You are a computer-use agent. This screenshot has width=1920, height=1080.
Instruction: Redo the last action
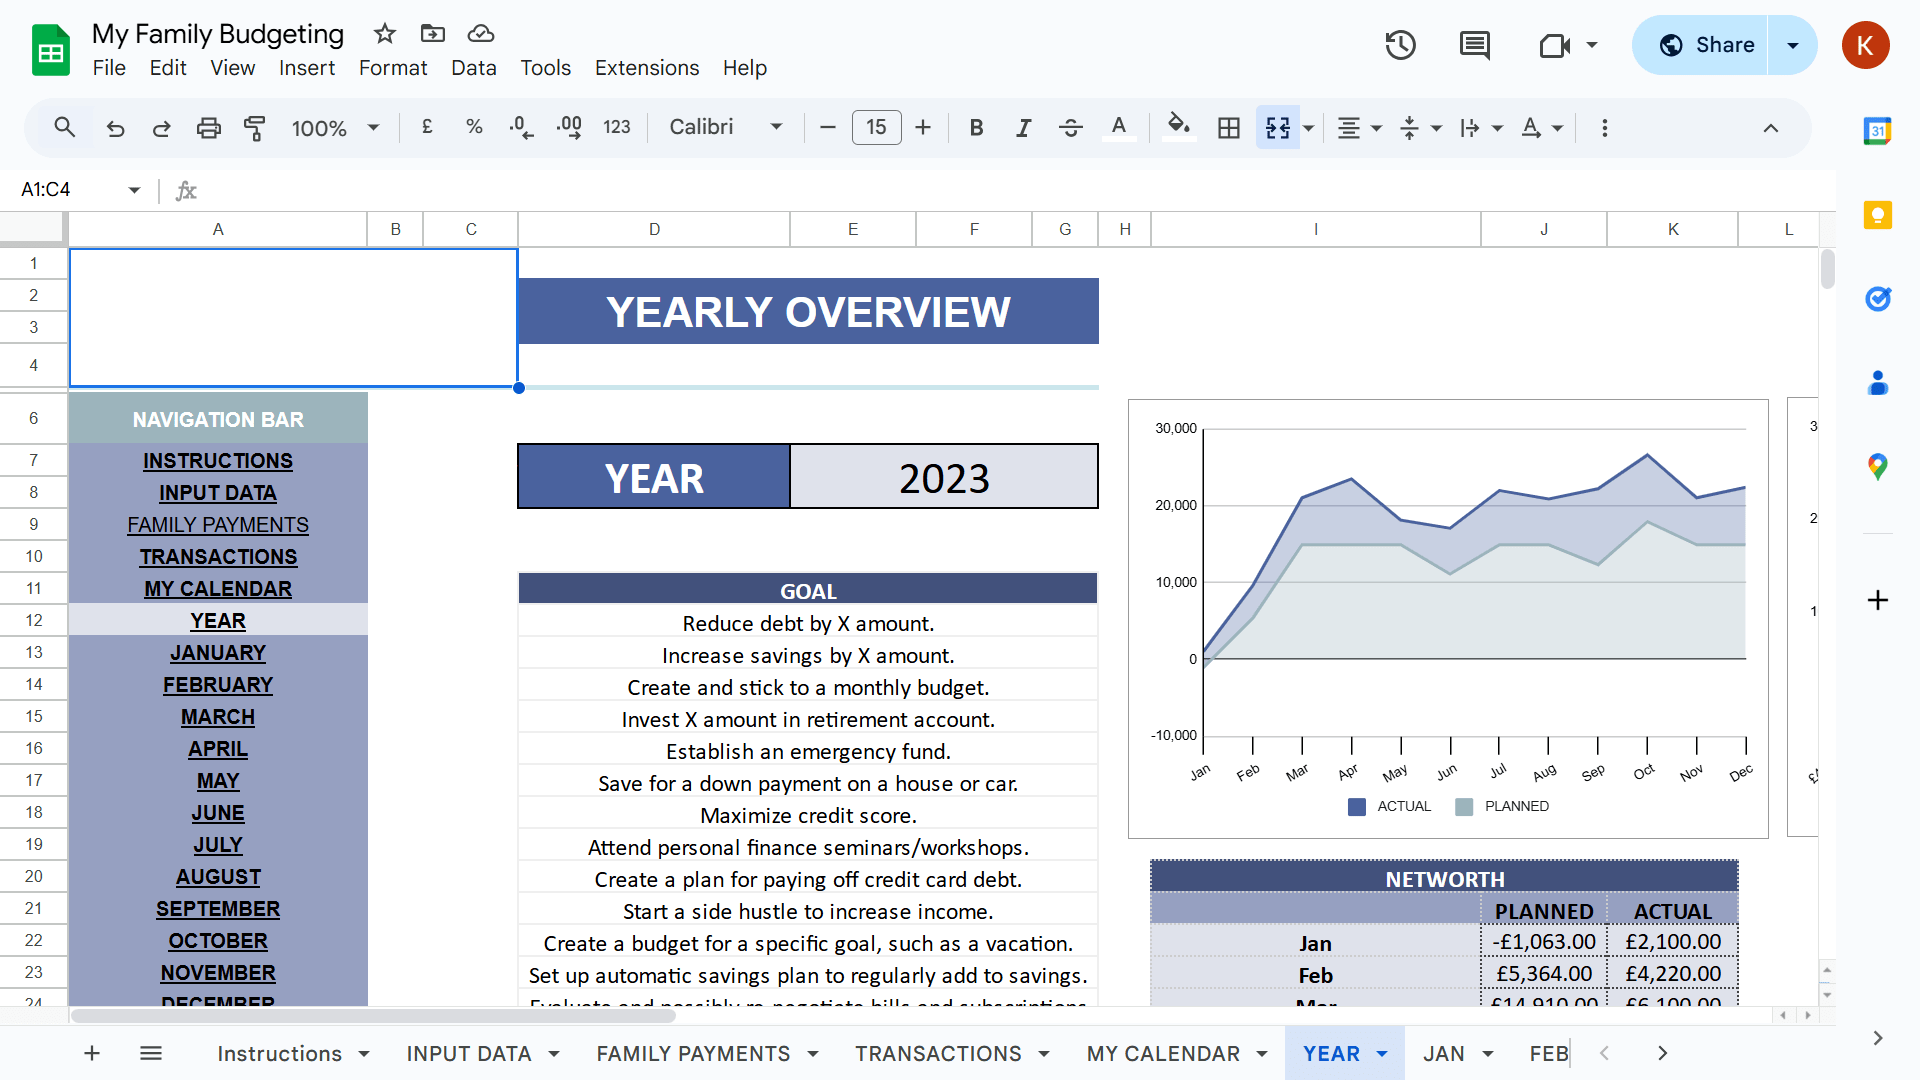pyautogui.click(x=161, y=127)
